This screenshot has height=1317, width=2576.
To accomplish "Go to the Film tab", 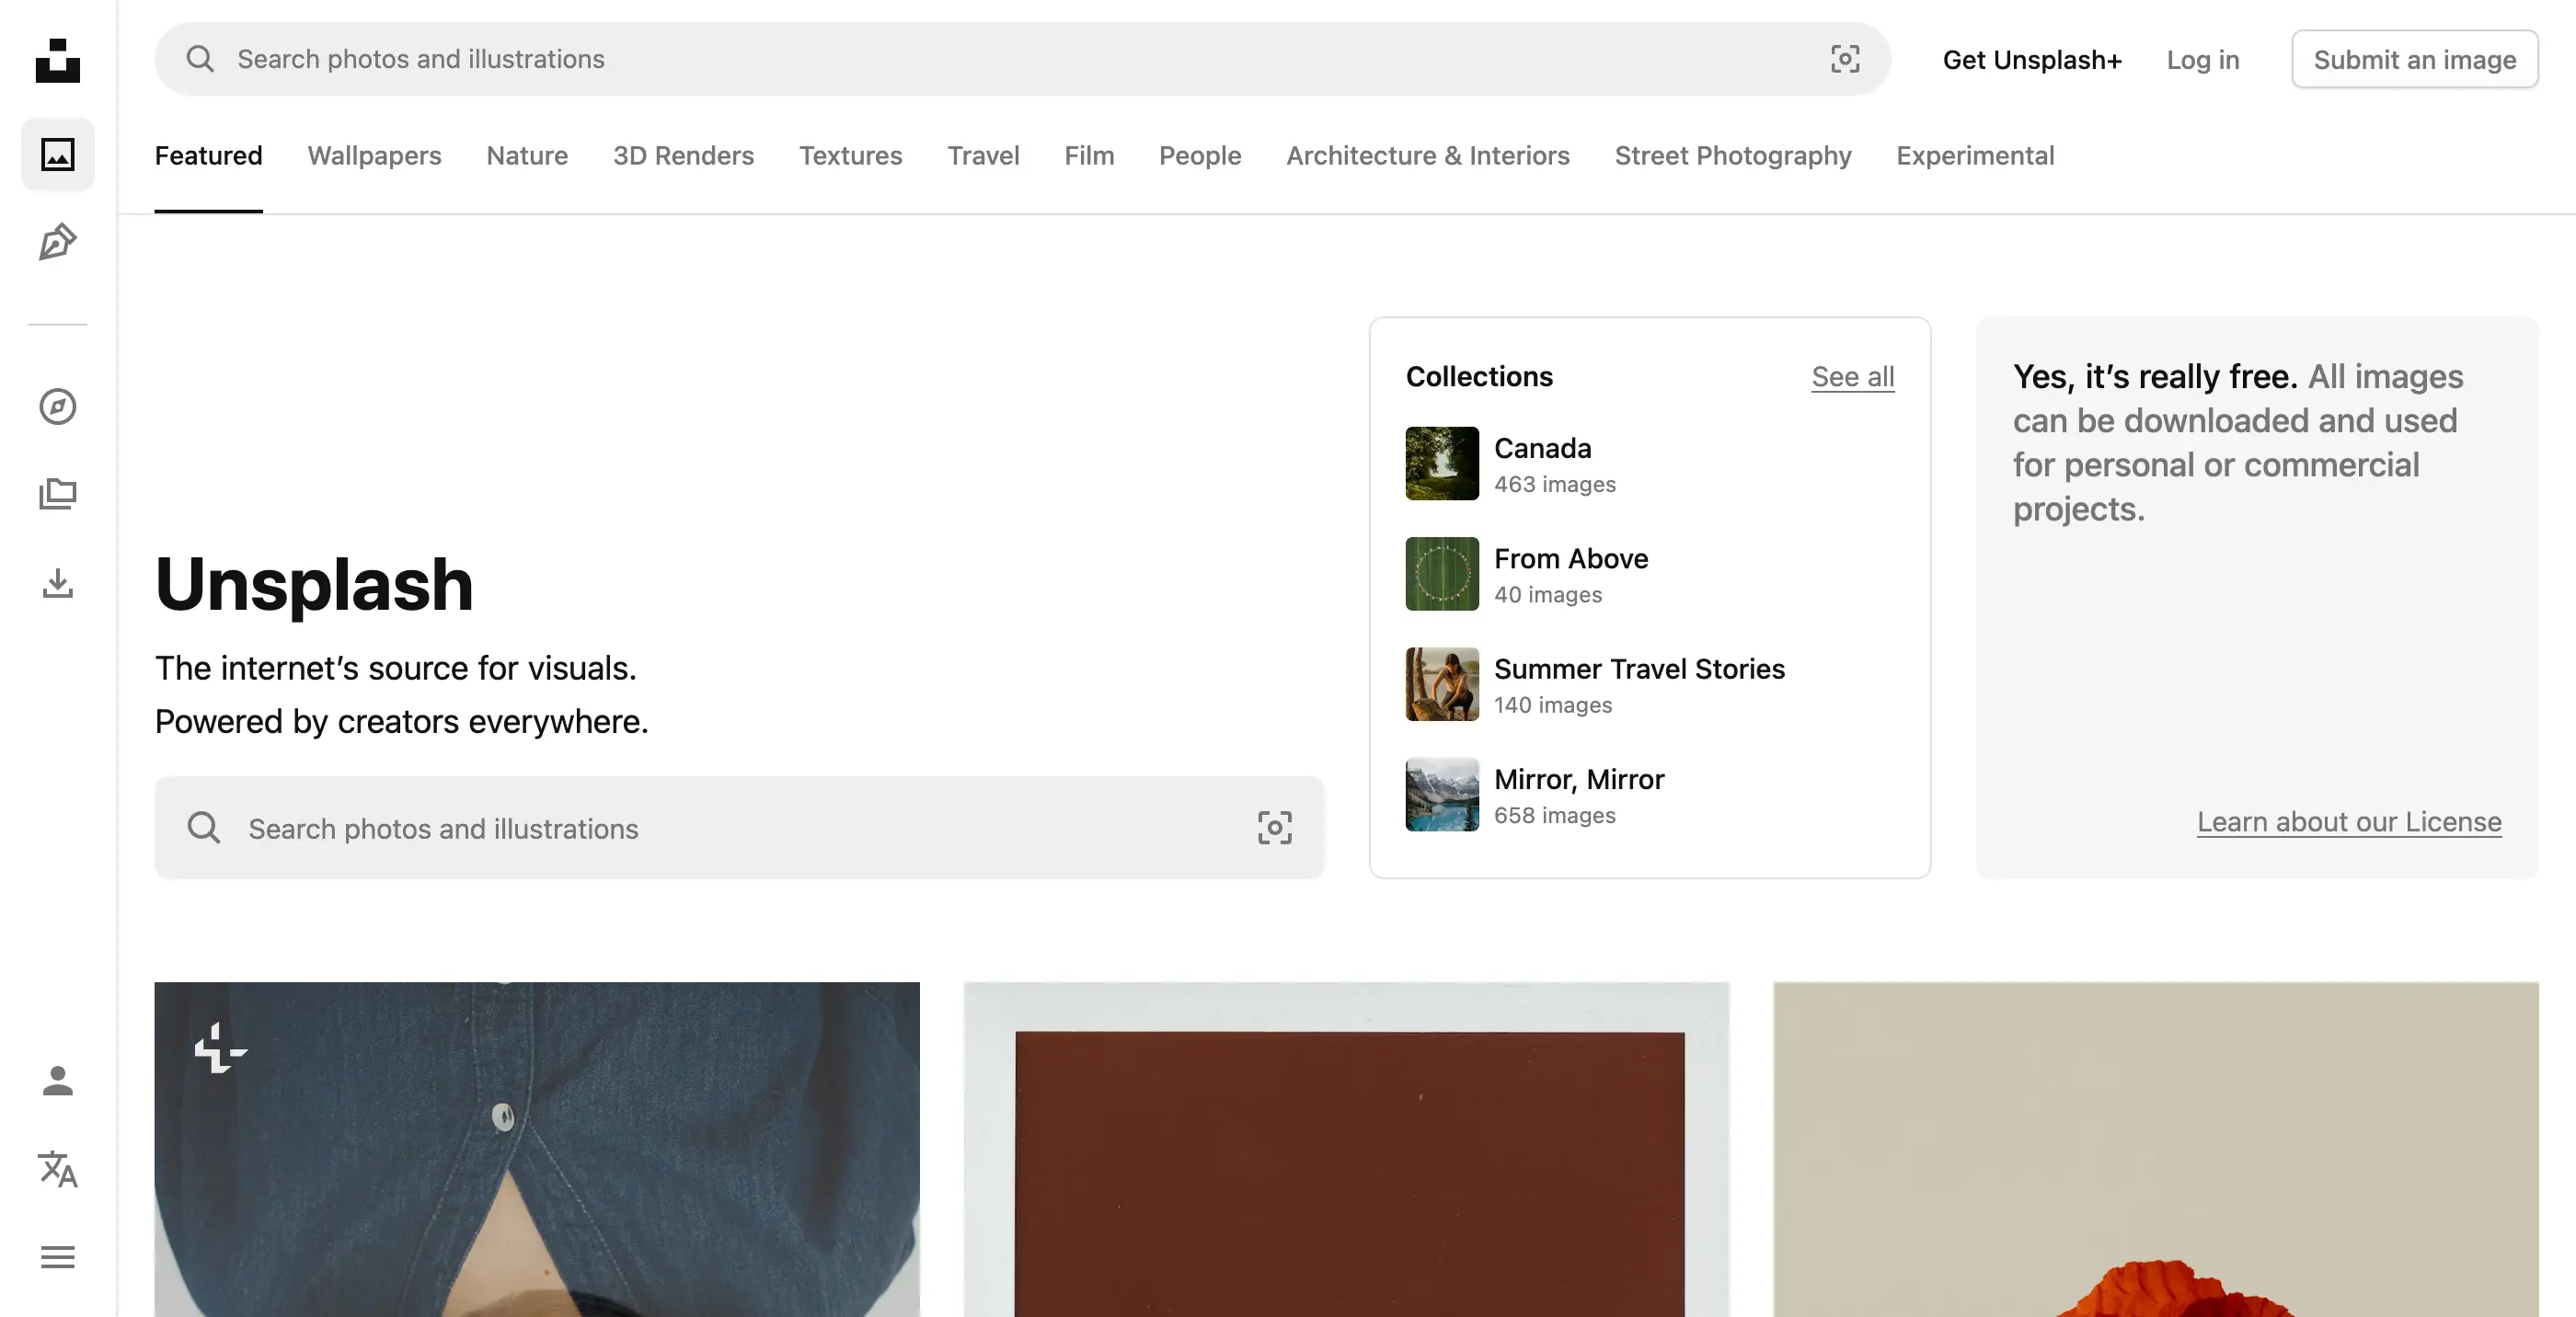I will 1089,155.
